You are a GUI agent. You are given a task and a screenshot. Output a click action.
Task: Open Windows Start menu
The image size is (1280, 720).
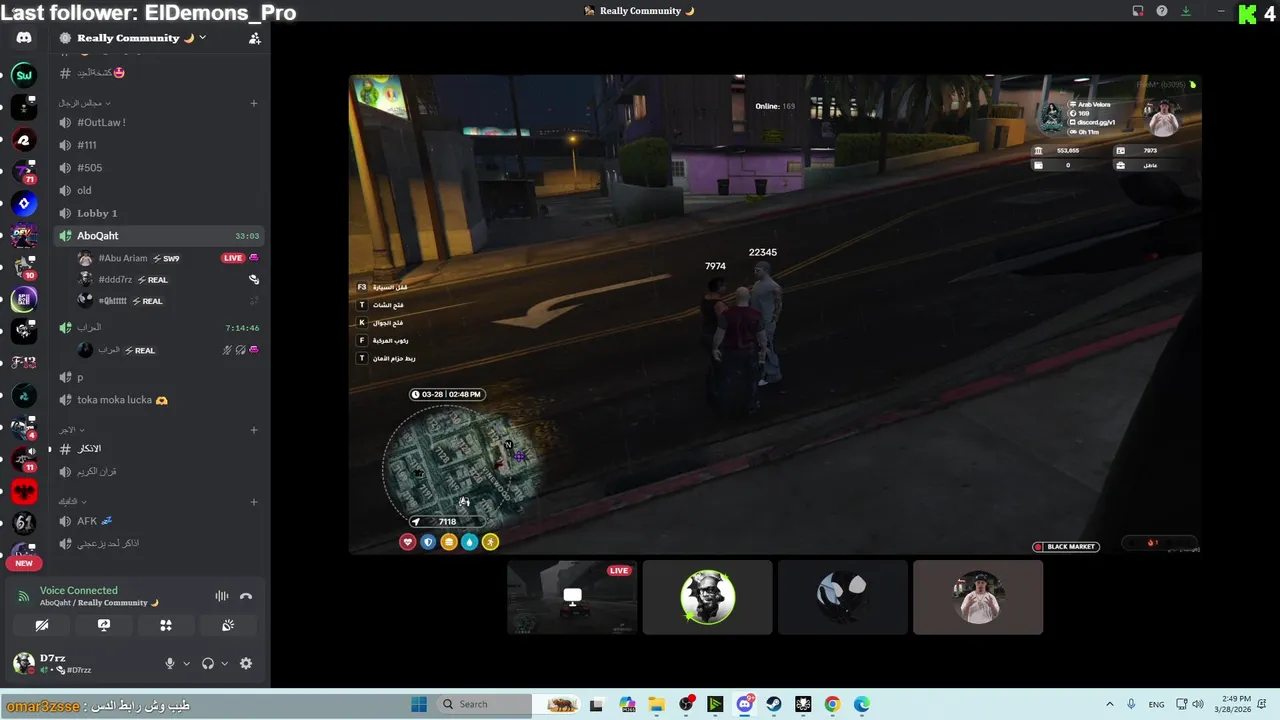coord(419,704)
